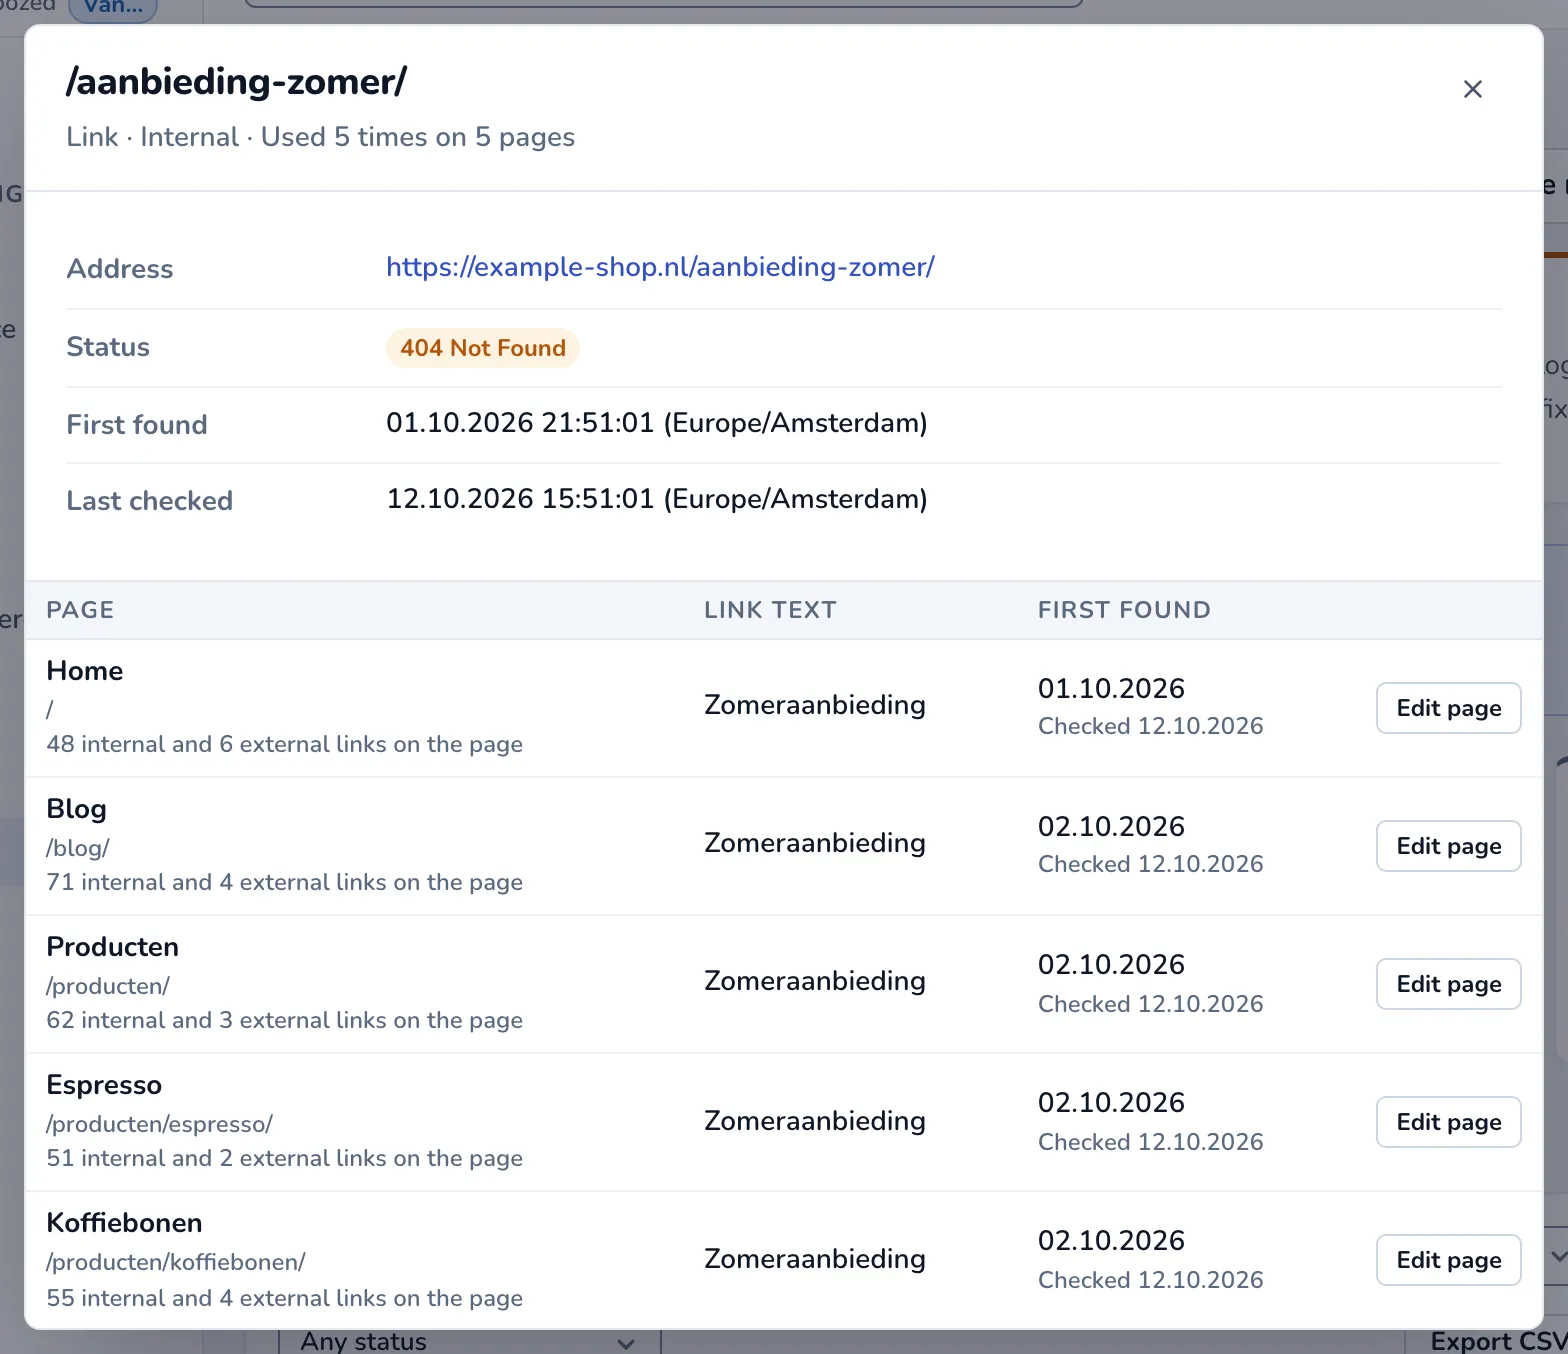The height and width of the screenshot is (1354, 1568).
Task: Select the /producten/koffiebonen/ path text
Action: (176, 1262)
